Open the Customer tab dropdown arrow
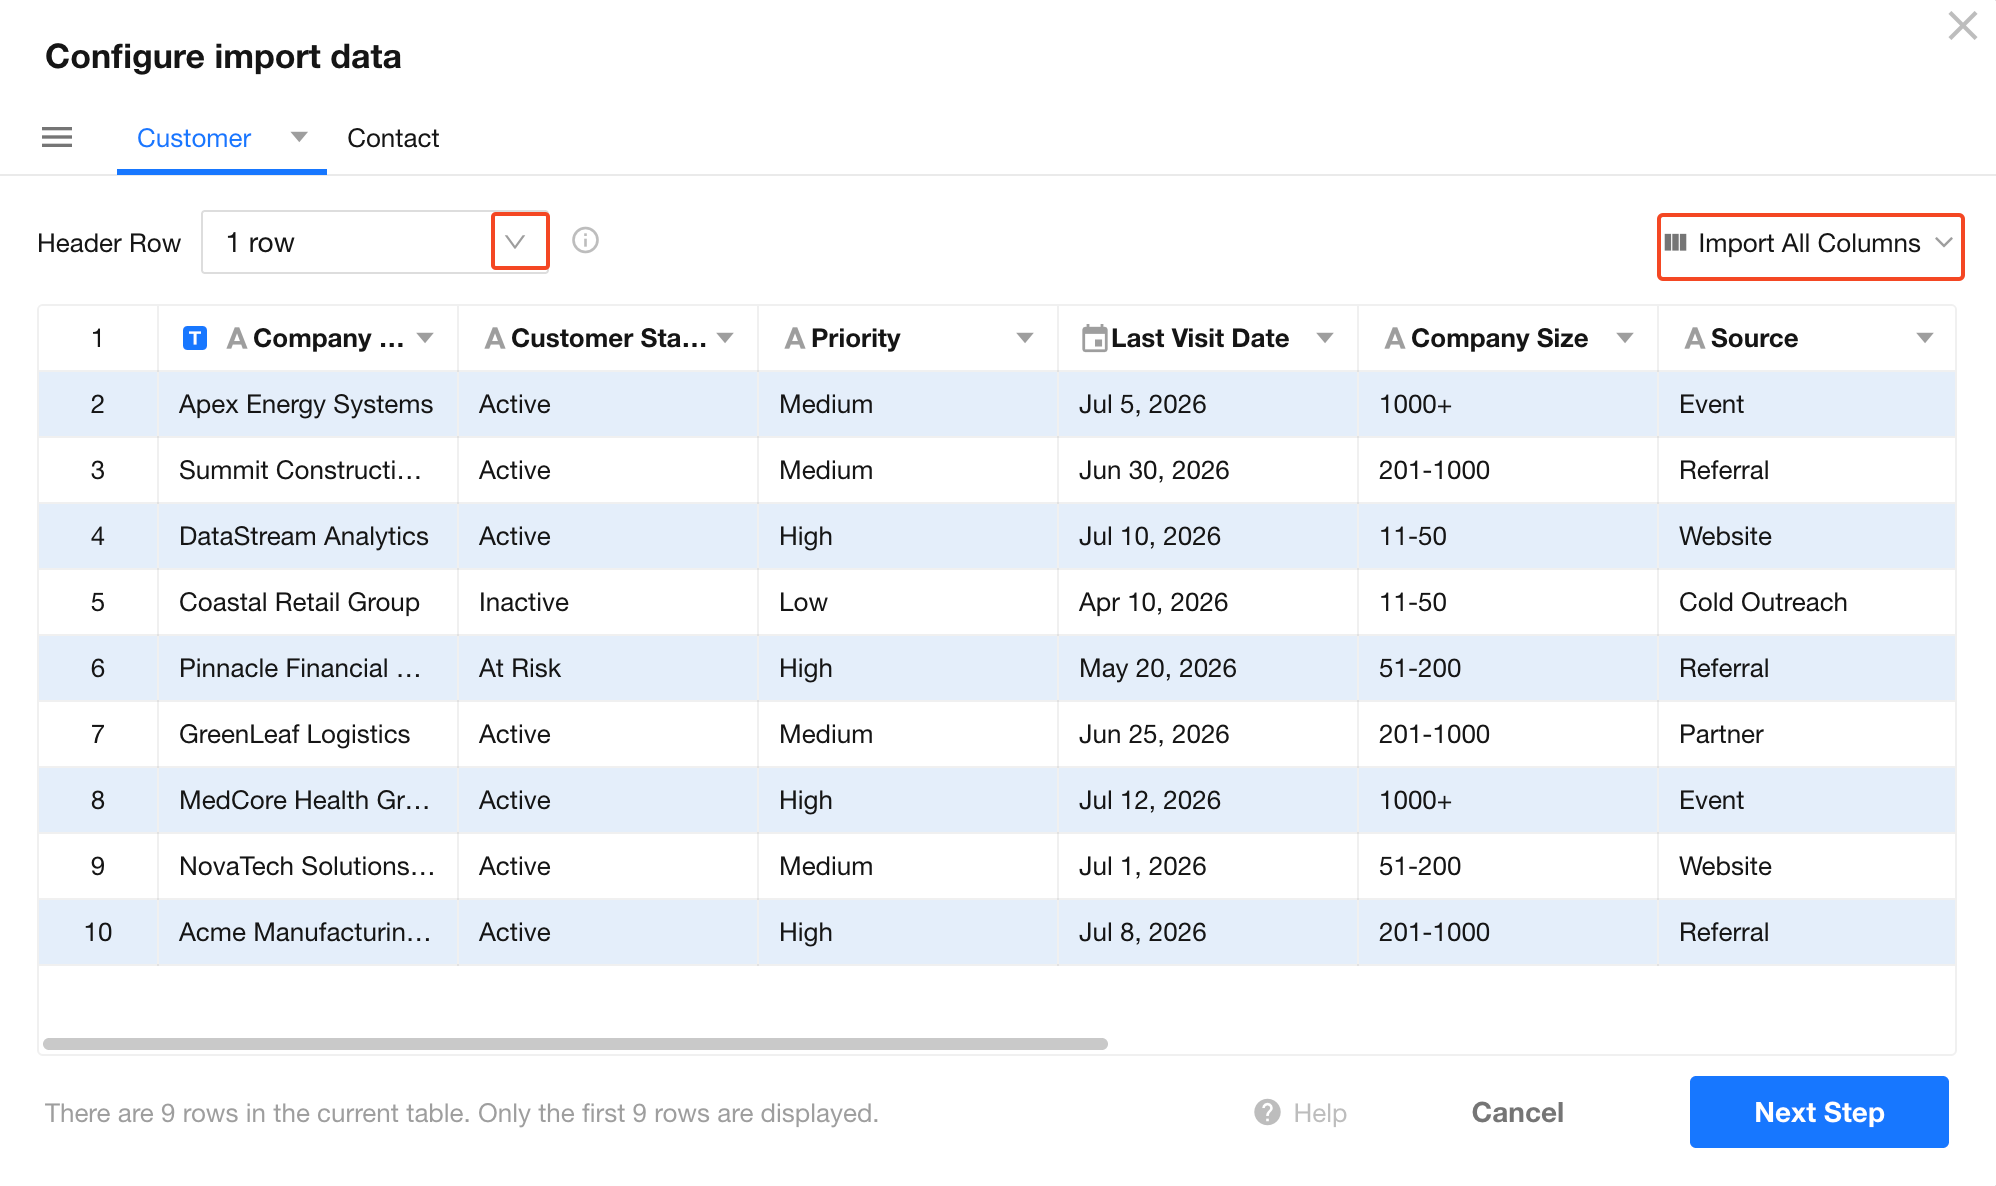 coord(298,137)
